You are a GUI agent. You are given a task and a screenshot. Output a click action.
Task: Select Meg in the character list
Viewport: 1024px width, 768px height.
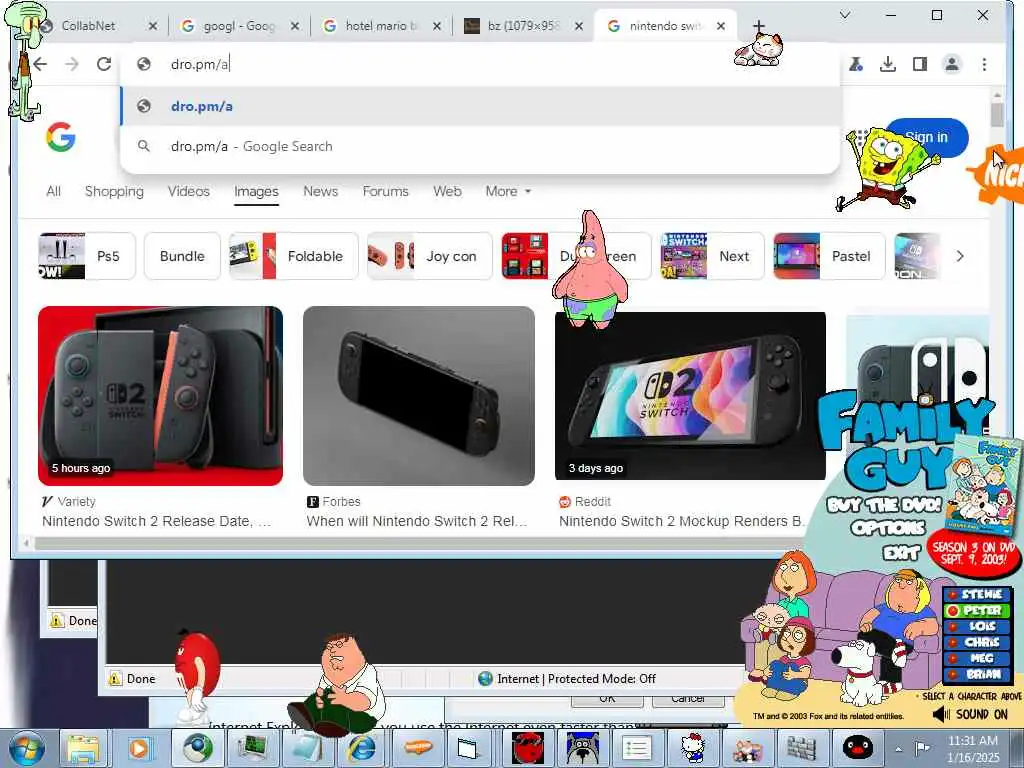pyautogui.click(x=977, y=658)
